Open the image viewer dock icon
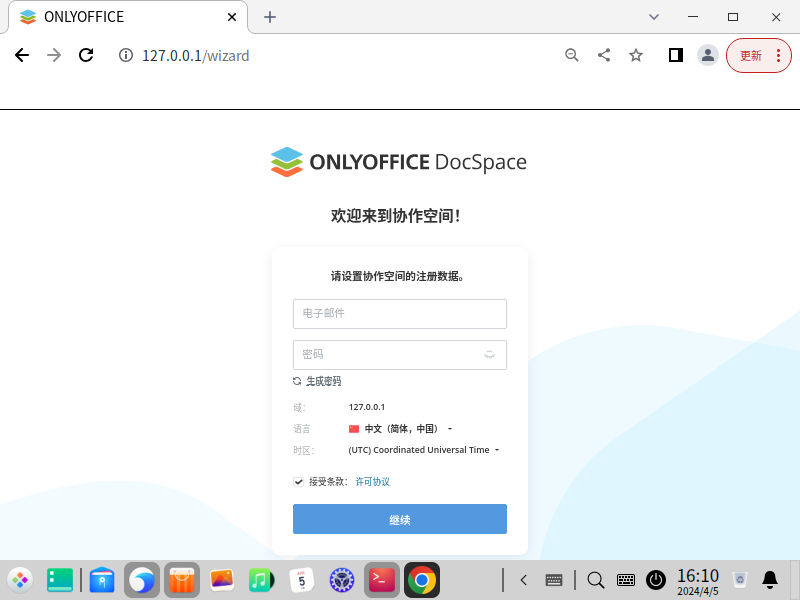Image resolution: width=800 pixels, height=600 pixels. pyautogui.click(x=222, y=580)
